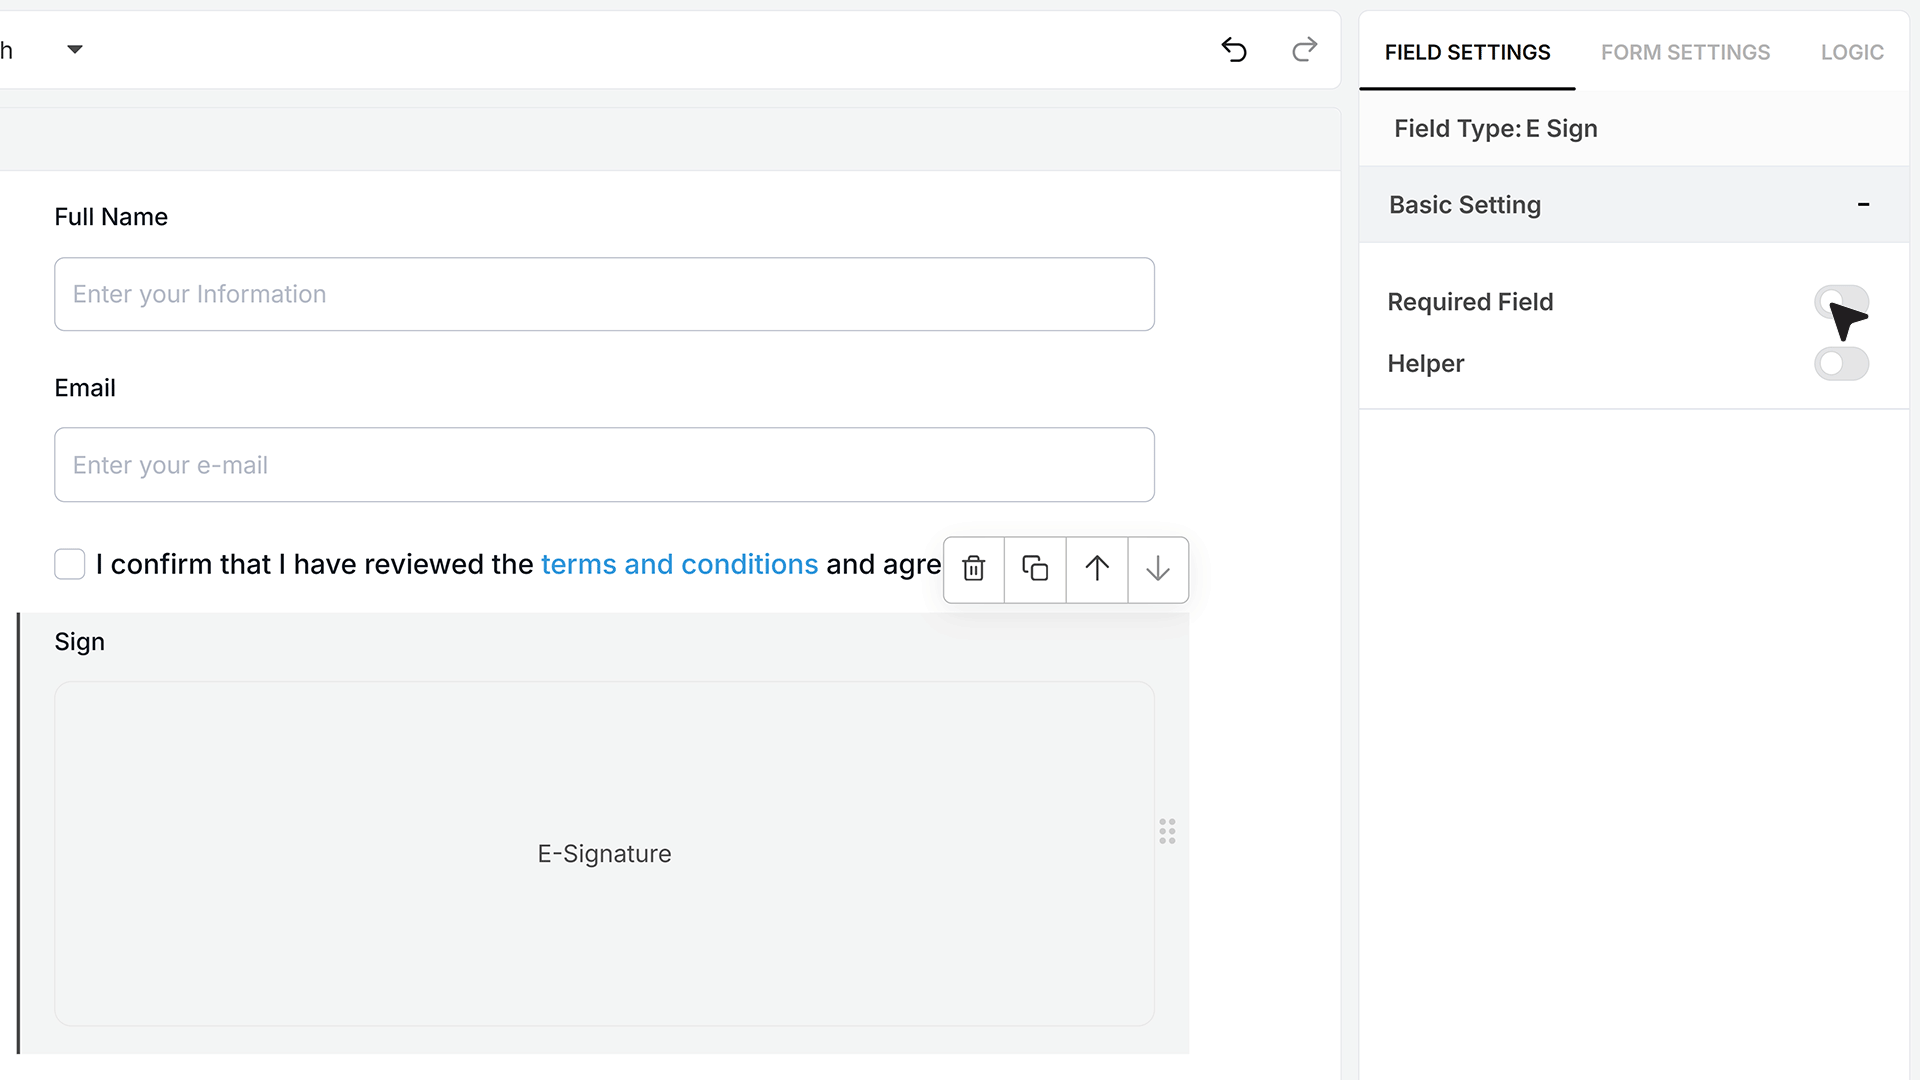
Task: Click the drag handle beside E-Signature
Action: click(x=1167, y=831)
